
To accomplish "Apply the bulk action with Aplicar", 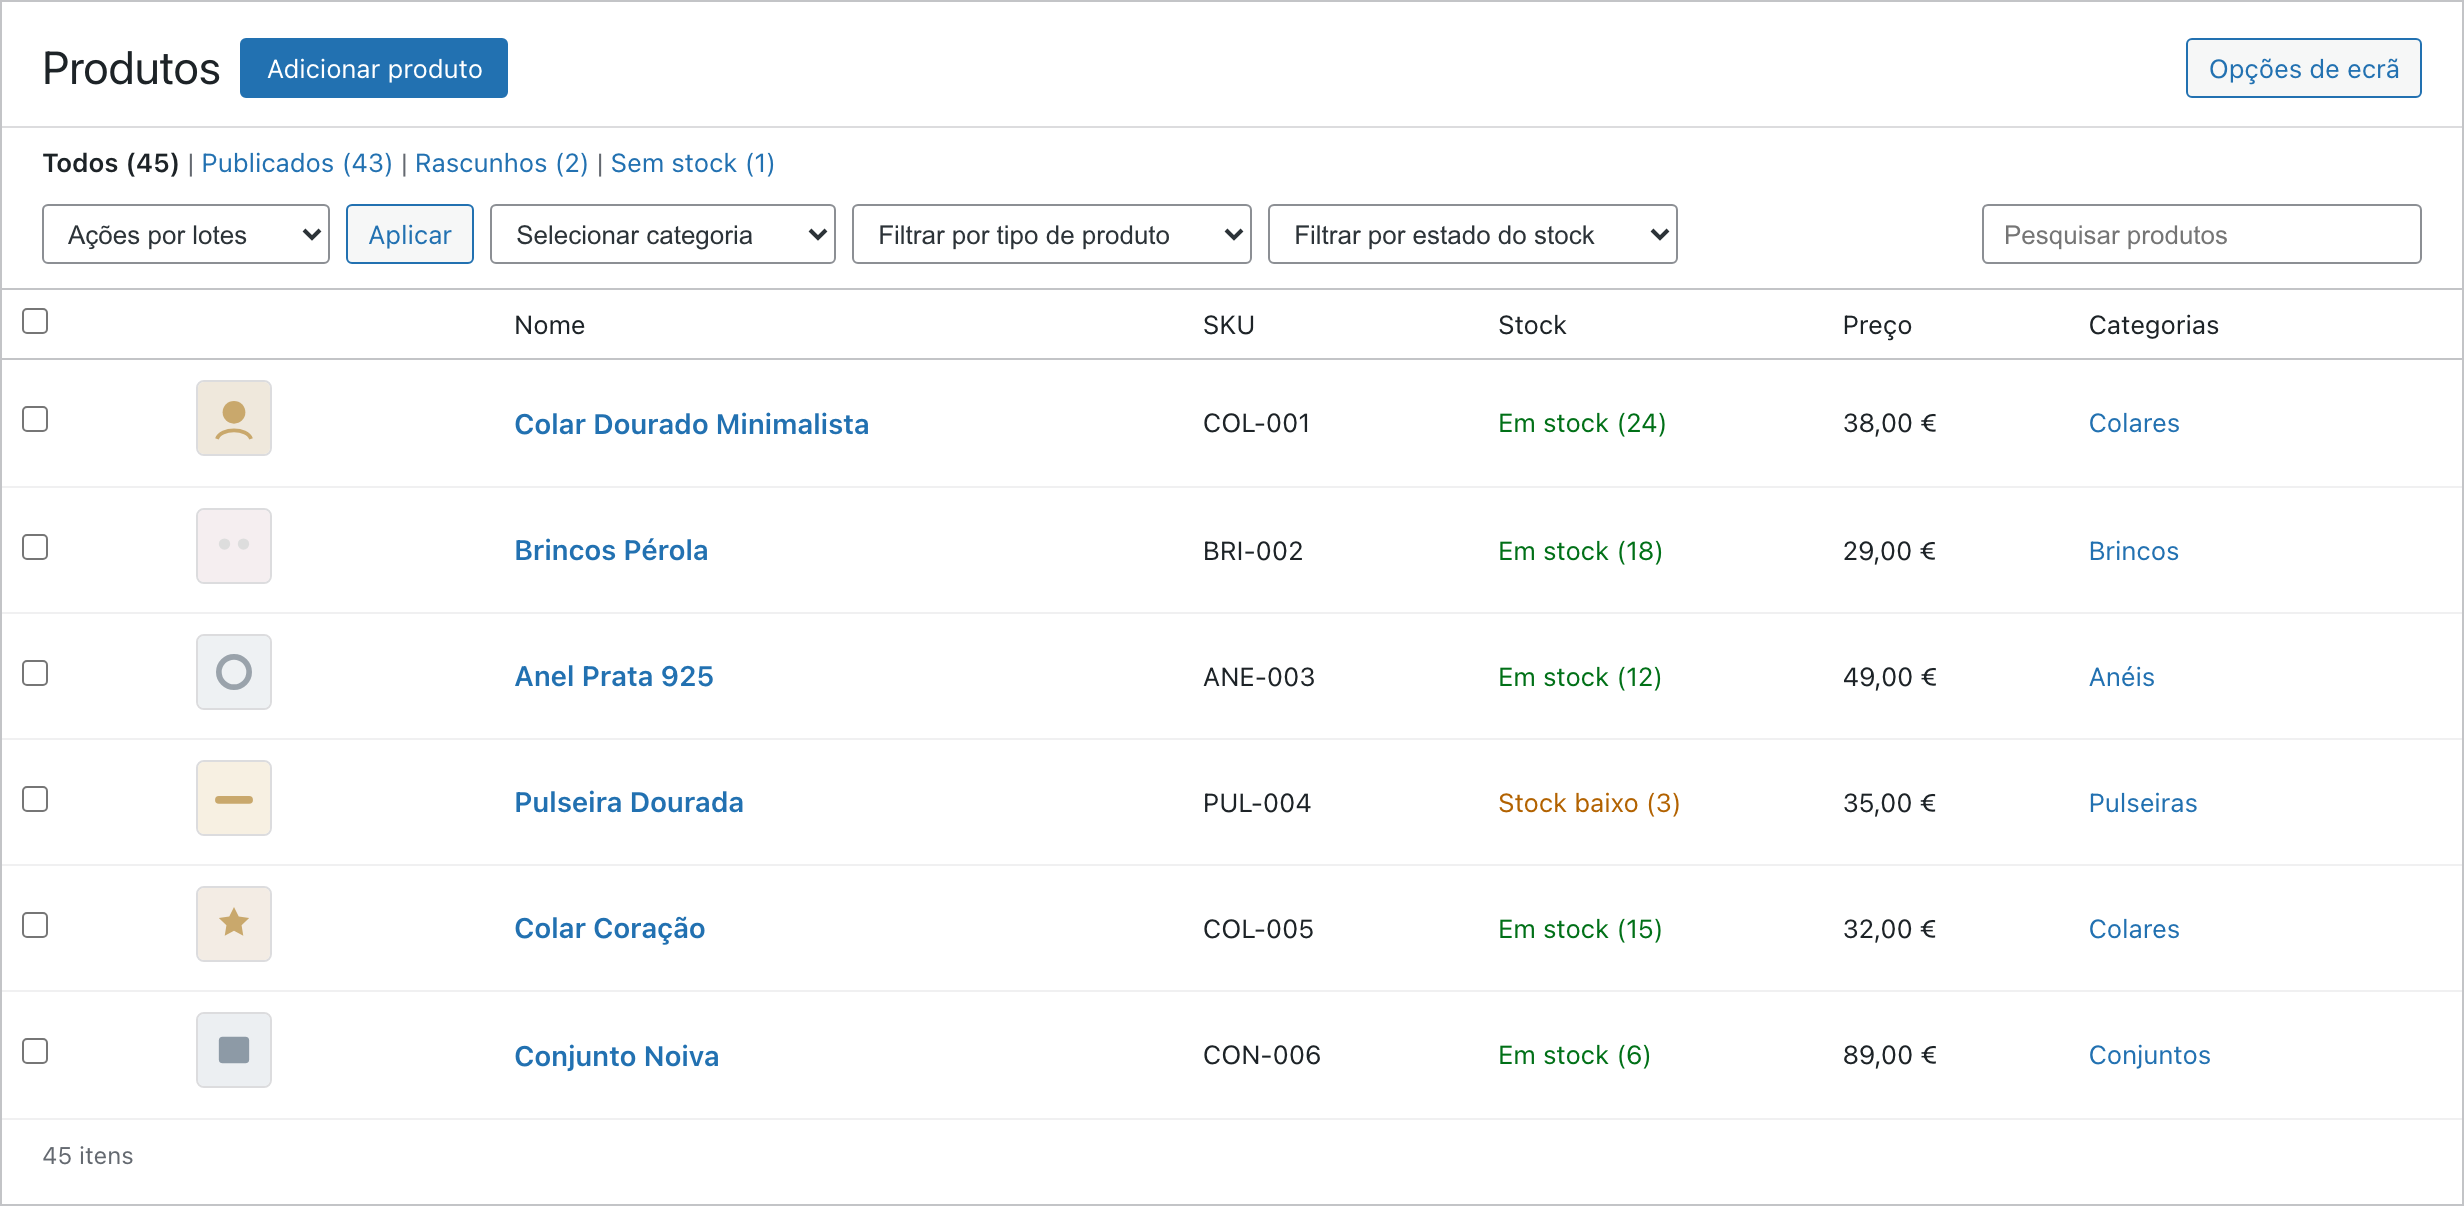I will (x=410, y=234).
